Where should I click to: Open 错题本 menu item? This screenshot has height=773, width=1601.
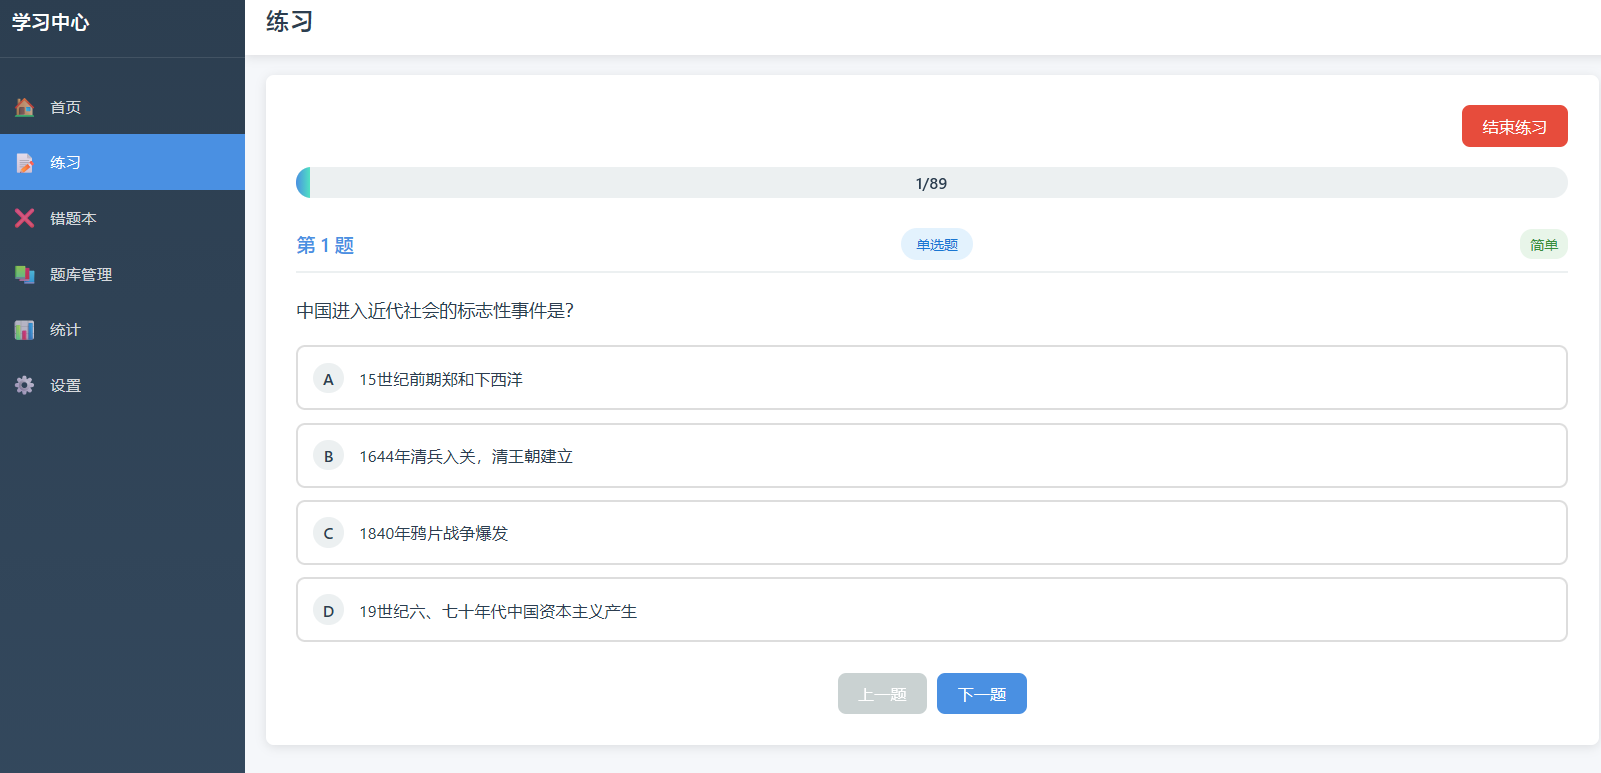pyautogui.click(x=122, y=218)
